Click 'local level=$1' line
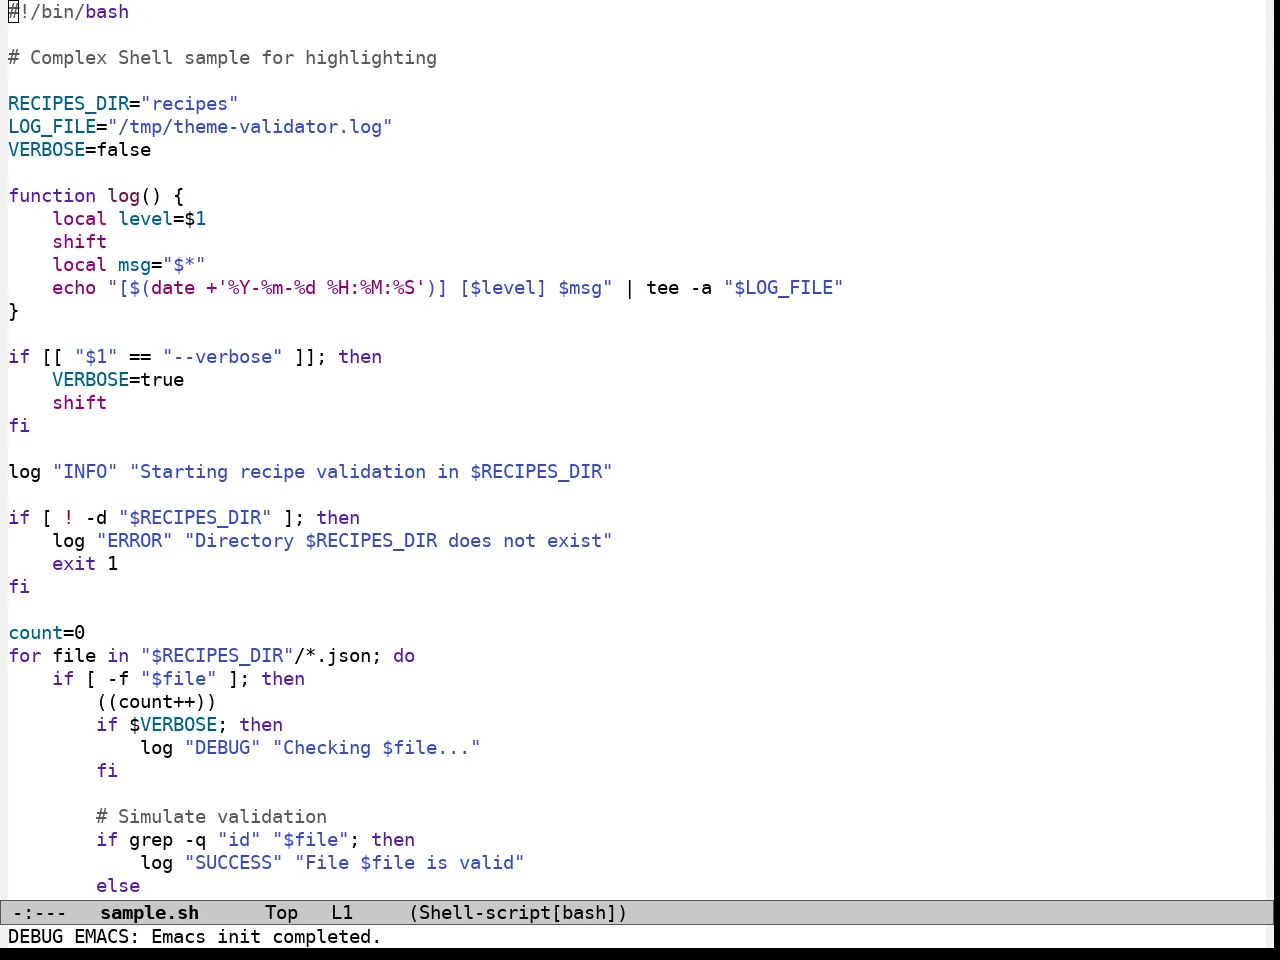The image size is (1280, 960). 129,219
